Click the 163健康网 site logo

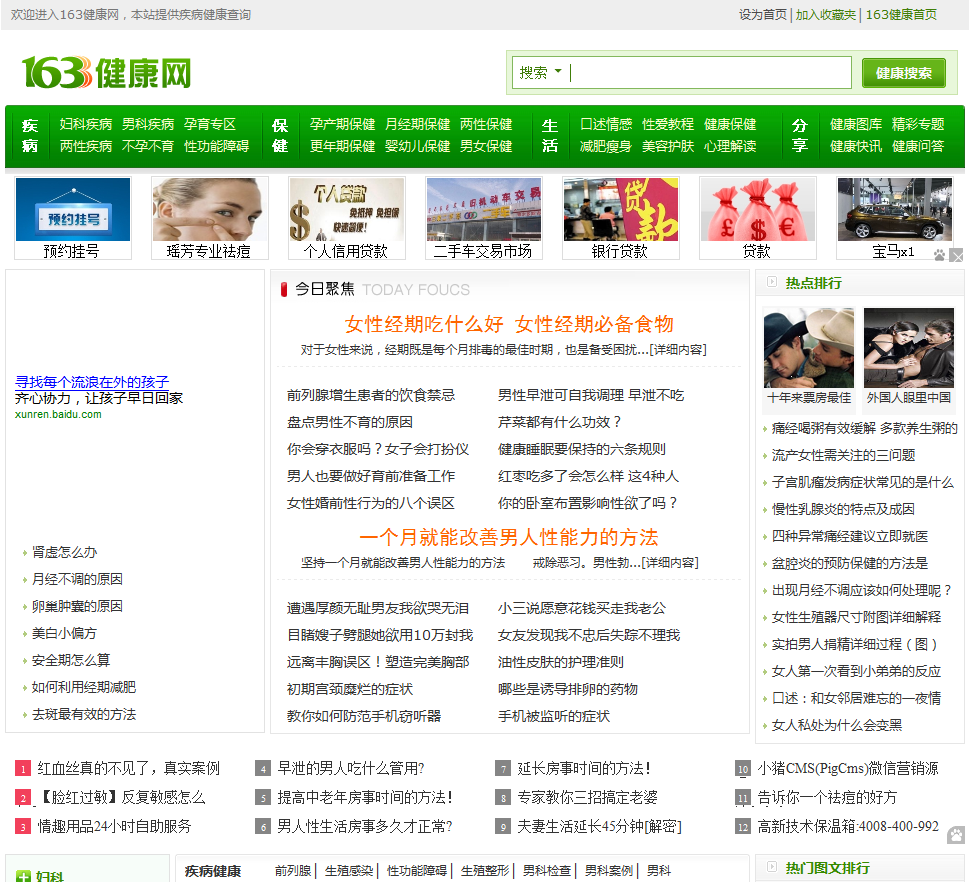[106, 73]
